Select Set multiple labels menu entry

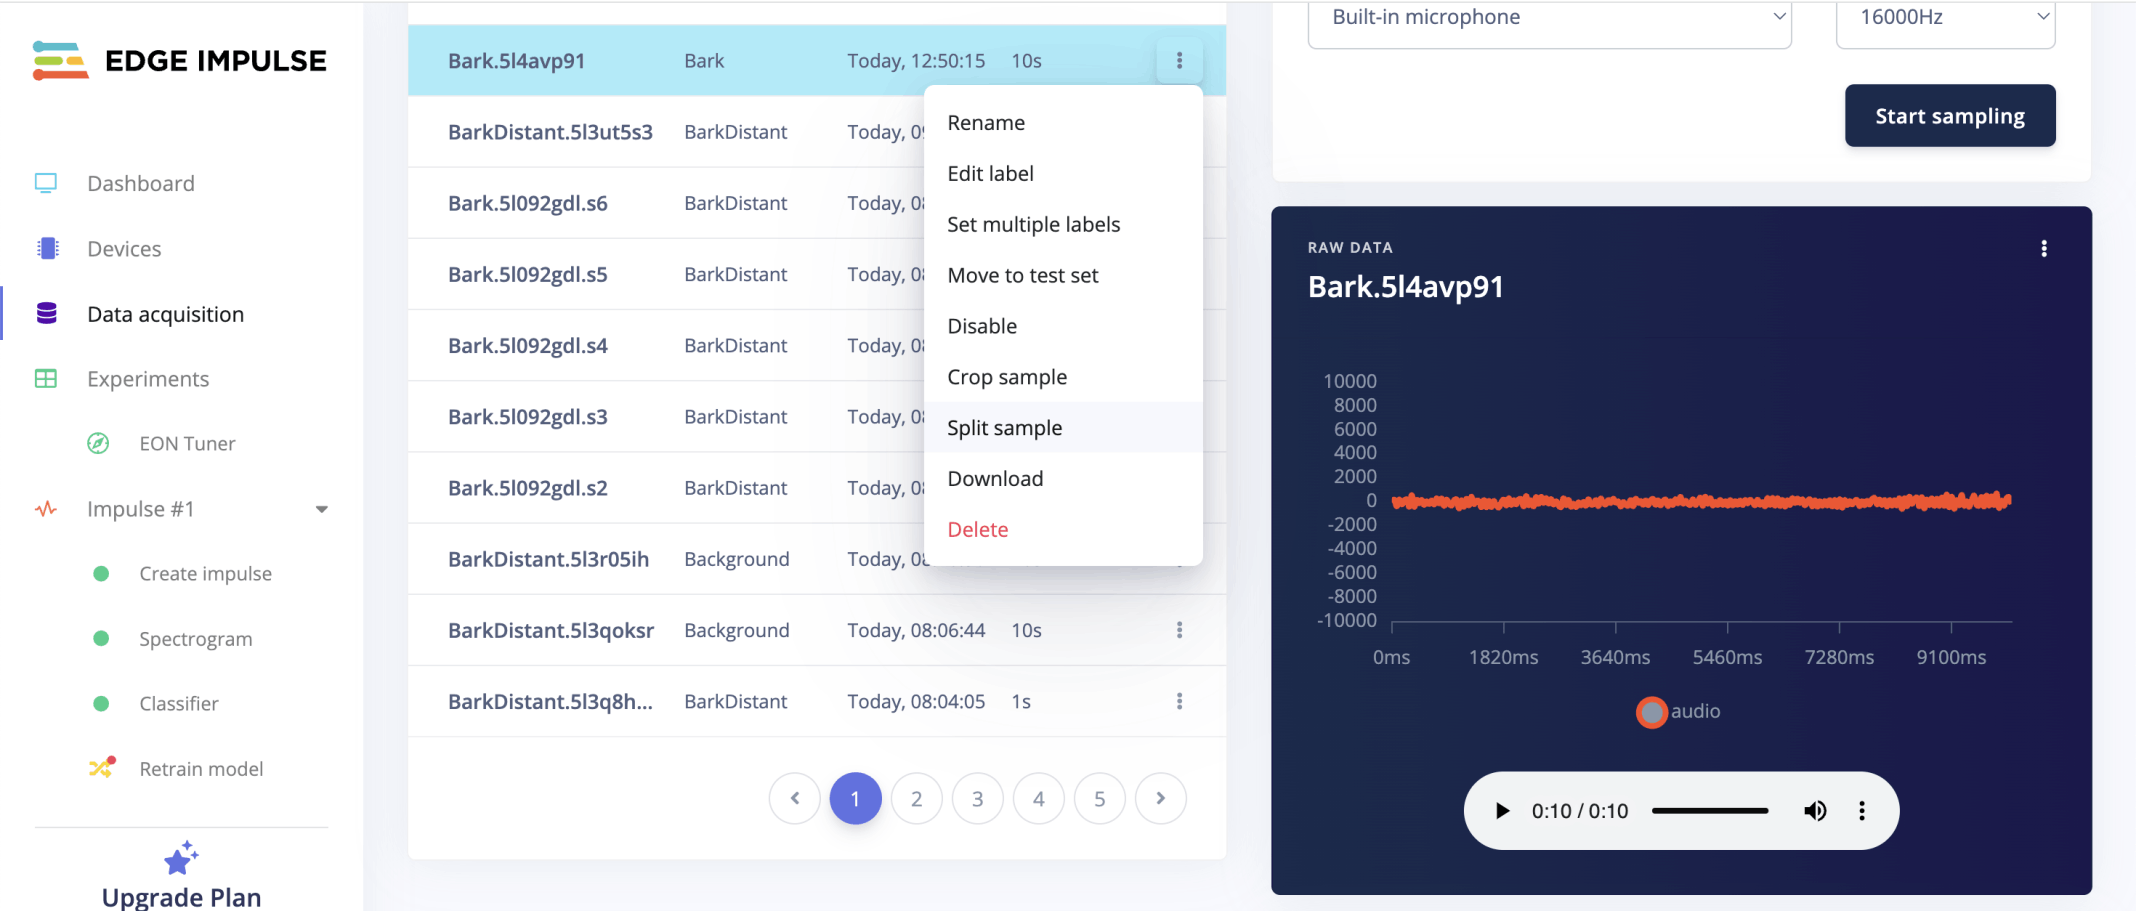pyautogui.click(x=1063, y=225)
